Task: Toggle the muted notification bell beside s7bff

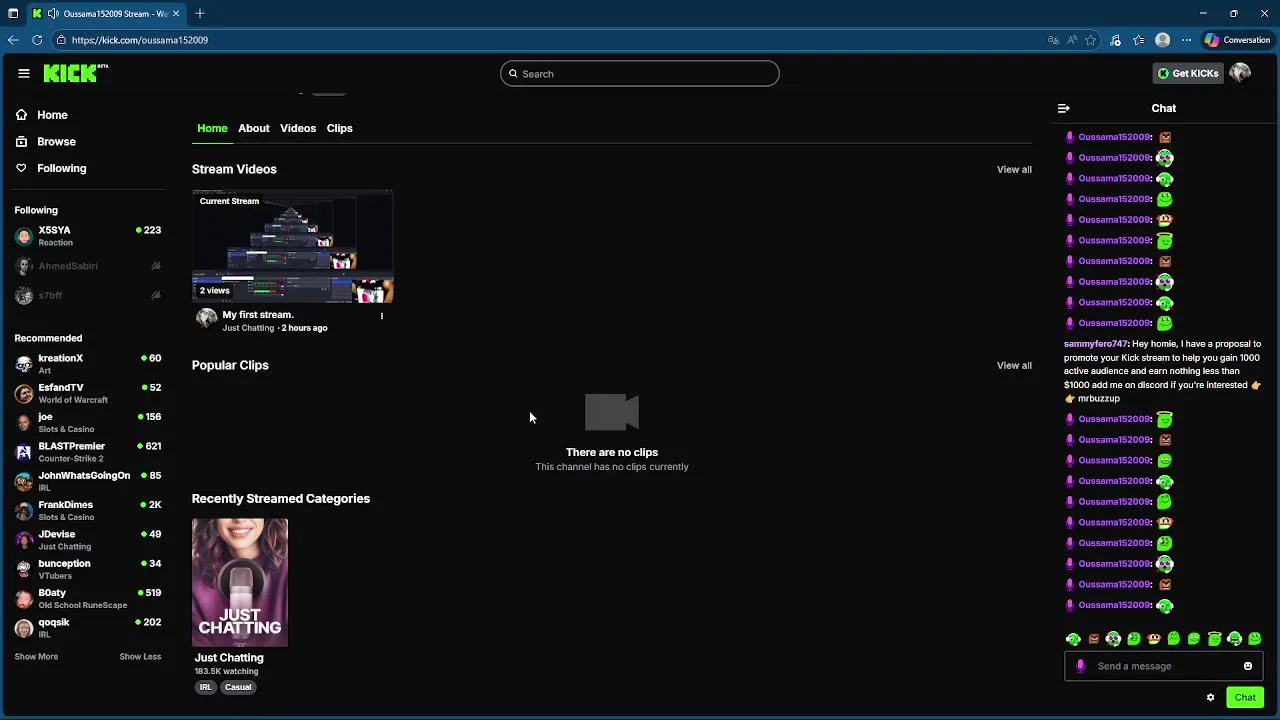Action: 156,295
